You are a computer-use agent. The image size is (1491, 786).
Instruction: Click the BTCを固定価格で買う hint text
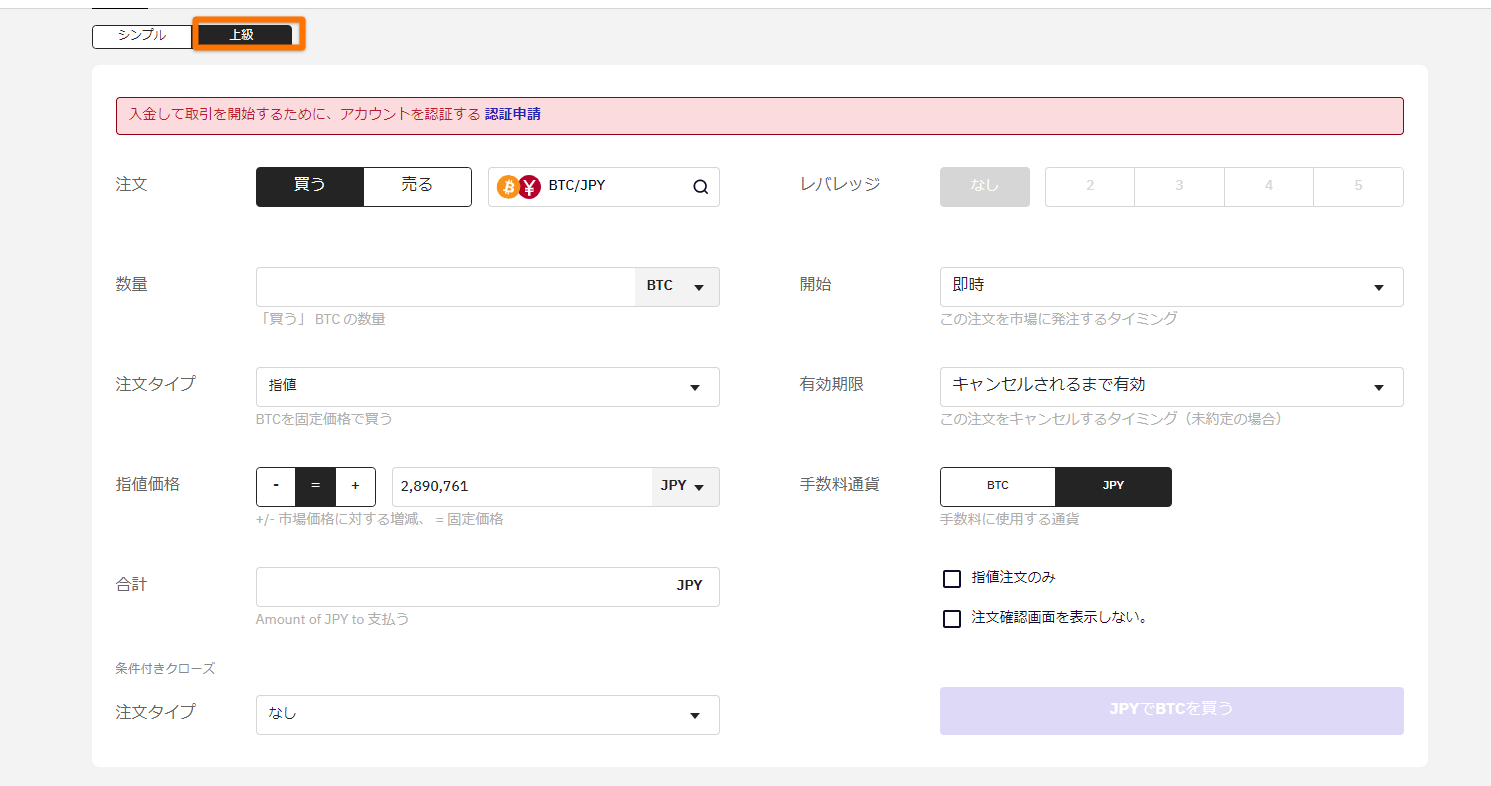click(324, 419)
